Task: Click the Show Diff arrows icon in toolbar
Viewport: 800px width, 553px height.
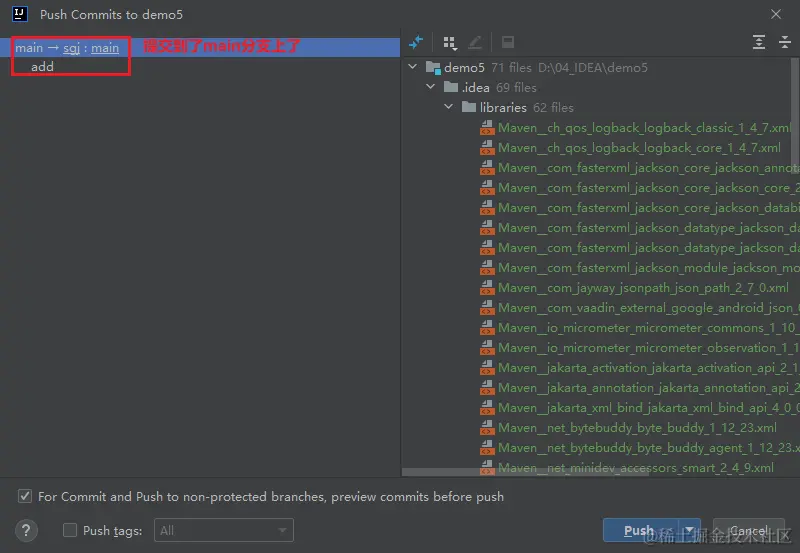Action: [x=416, y=42]
